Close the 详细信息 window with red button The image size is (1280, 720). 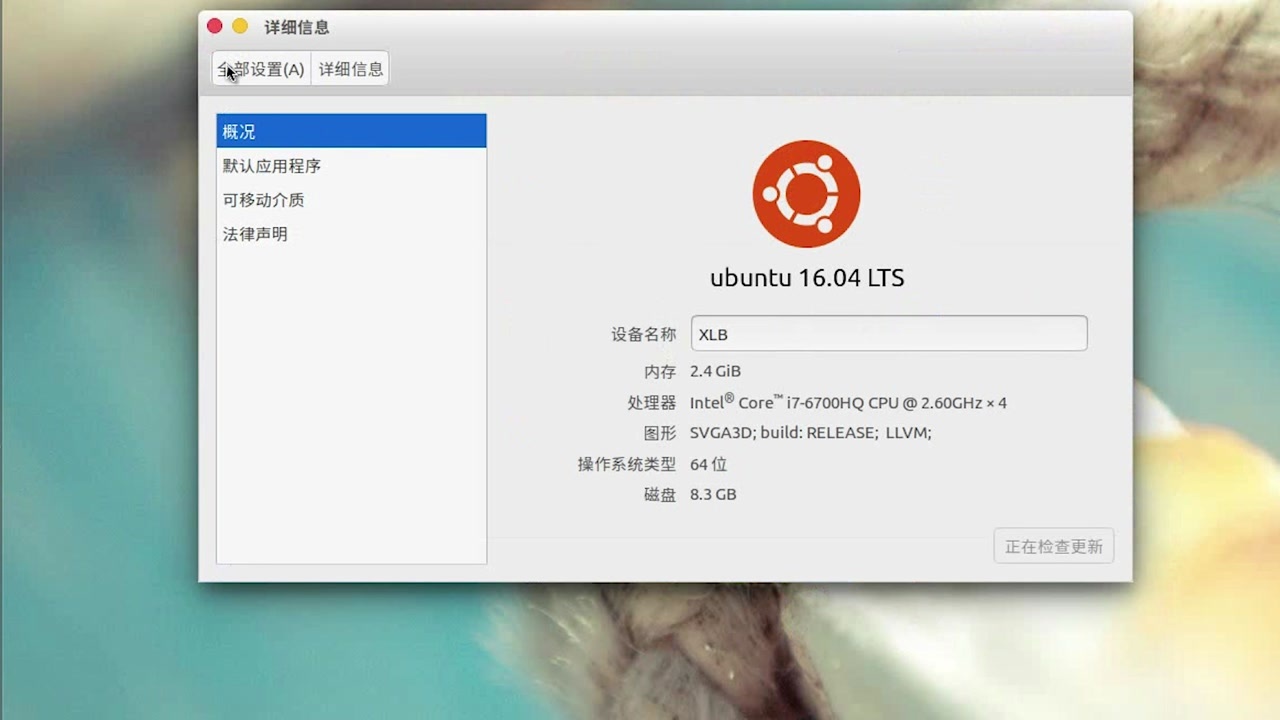[x=214, y=26]
